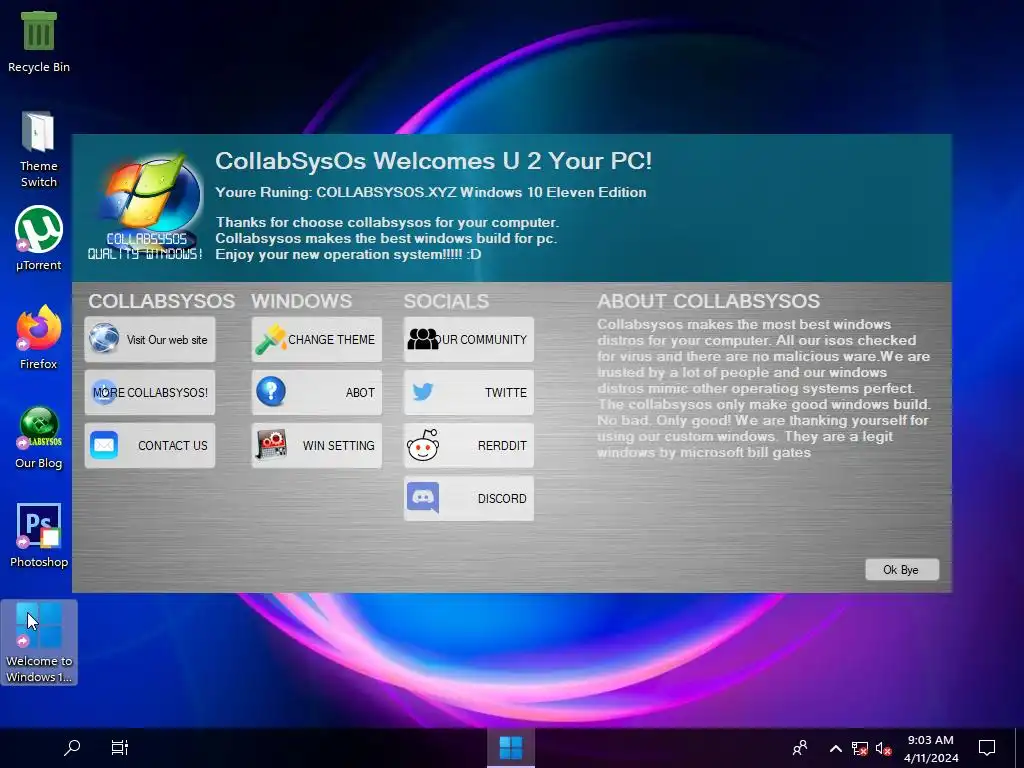Click the Visit Our web site button
The width and height of the screenshot is (1024, 768).
point(150,340)
